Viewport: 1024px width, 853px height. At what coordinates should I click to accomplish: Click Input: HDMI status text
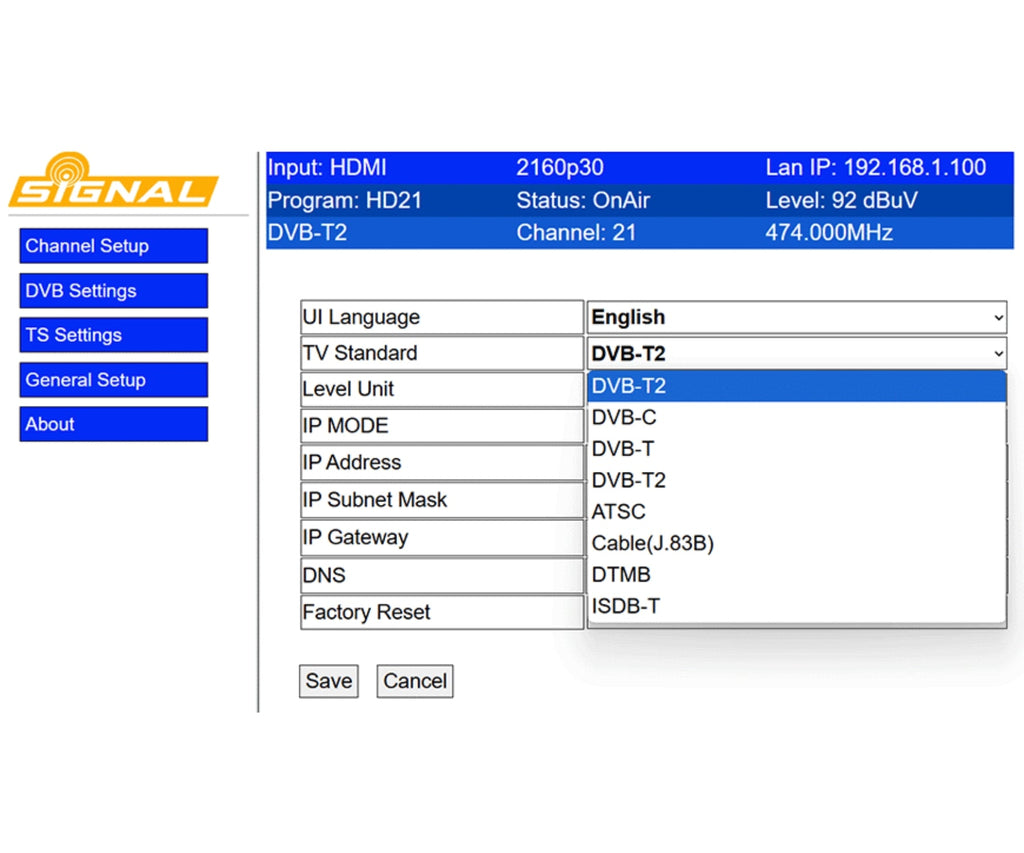[x=327, y=168]
